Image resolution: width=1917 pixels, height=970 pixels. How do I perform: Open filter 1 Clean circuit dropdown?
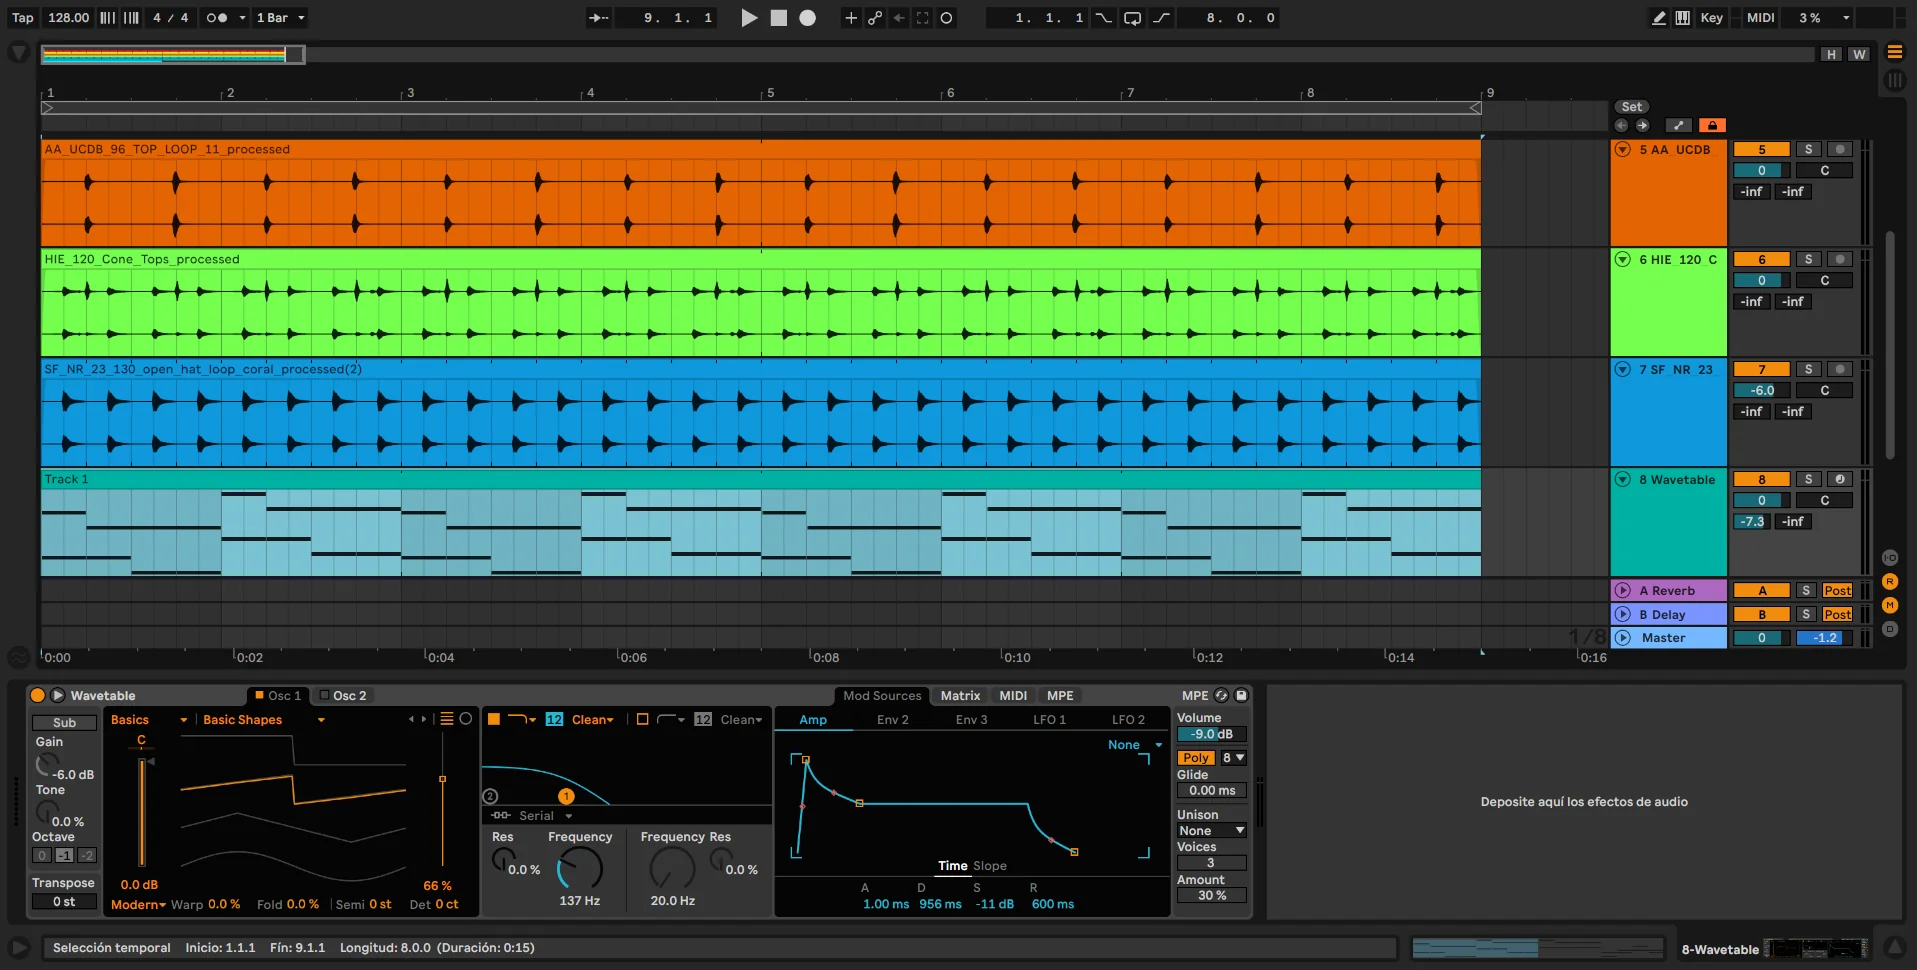click(593, 720)
